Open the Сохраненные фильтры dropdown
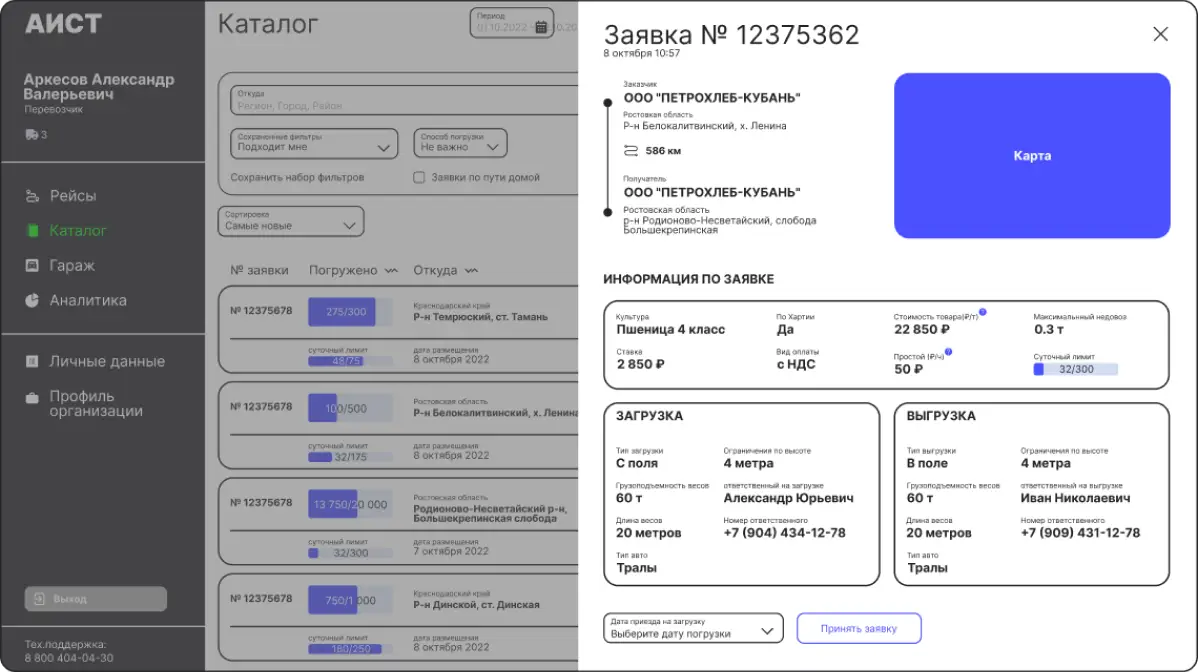 314,143
